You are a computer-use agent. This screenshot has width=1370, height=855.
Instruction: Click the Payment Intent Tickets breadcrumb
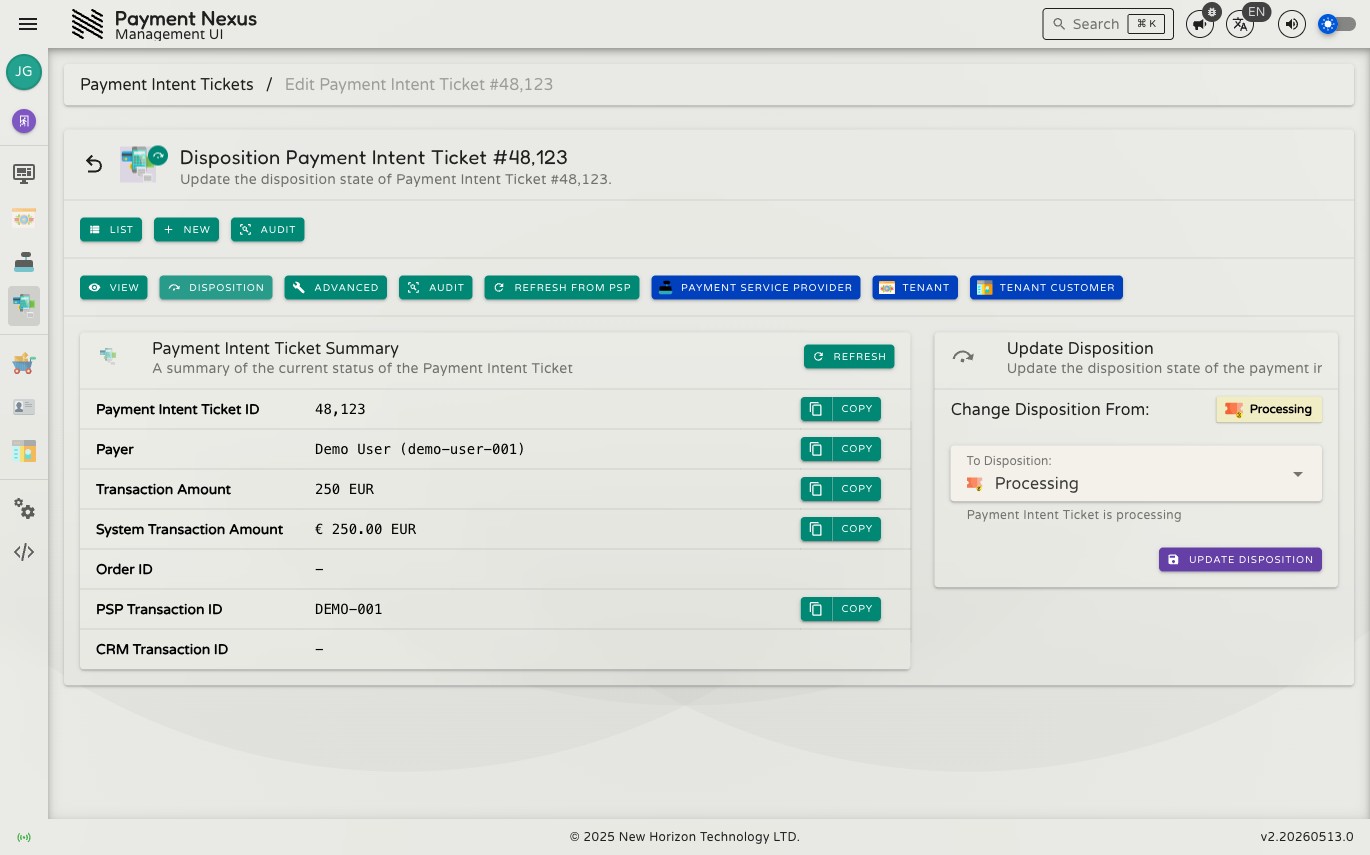point(167,85)
